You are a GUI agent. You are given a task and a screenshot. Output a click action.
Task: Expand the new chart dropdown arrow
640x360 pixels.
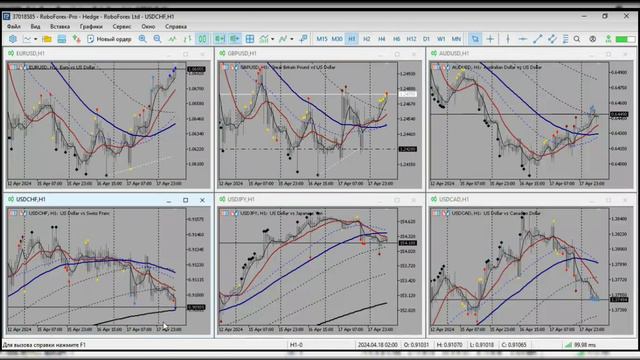(x=36, y=39)
